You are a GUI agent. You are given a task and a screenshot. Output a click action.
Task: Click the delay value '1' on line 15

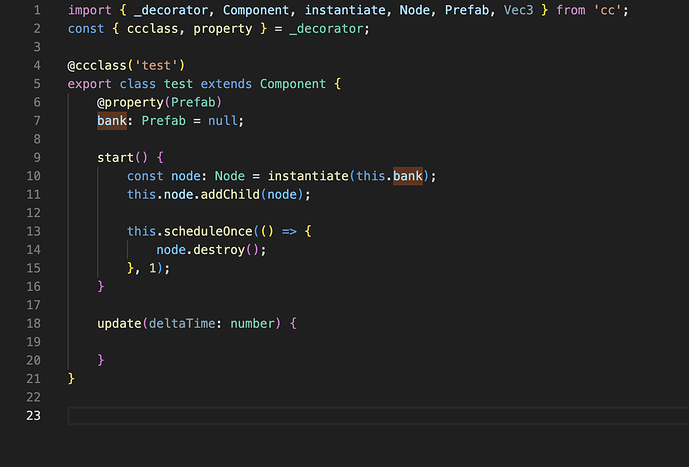pos(152,268)
